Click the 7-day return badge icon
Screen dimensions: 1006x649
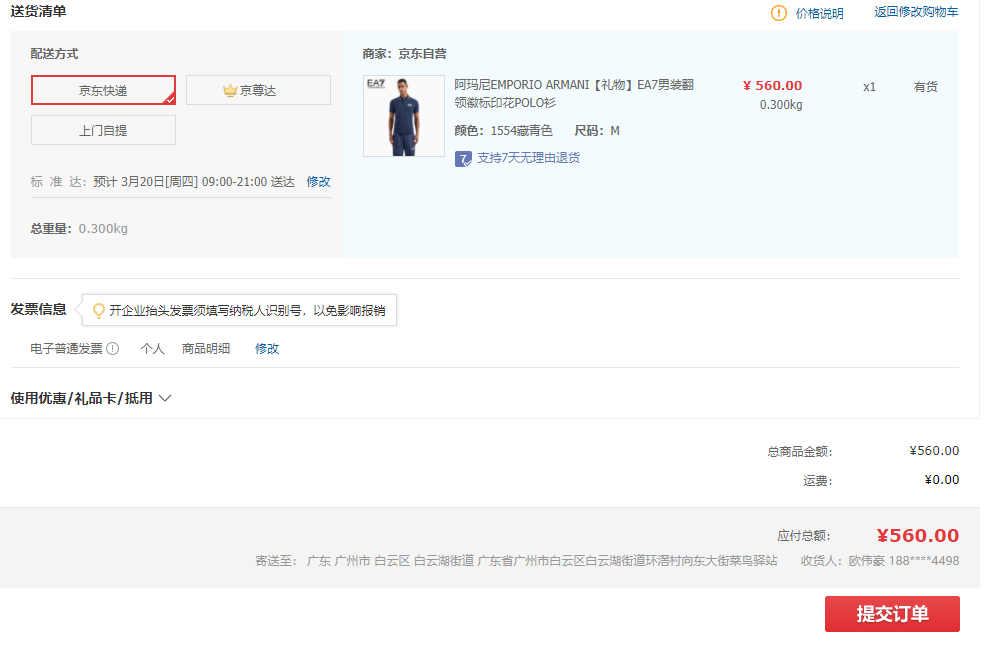pyautogui.click(x=463, y=158)
